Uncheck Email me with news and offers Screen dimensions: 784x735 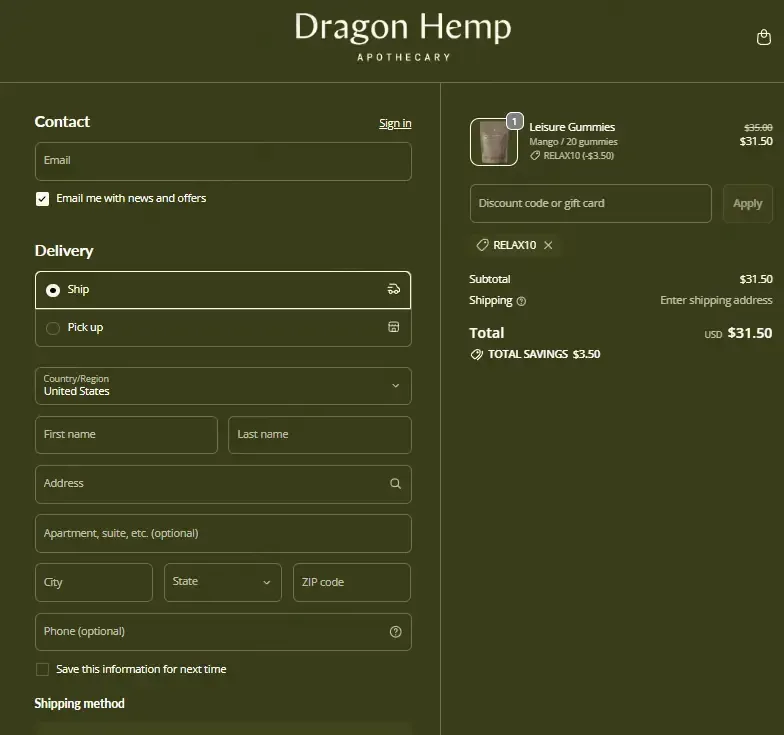point(42,199)
